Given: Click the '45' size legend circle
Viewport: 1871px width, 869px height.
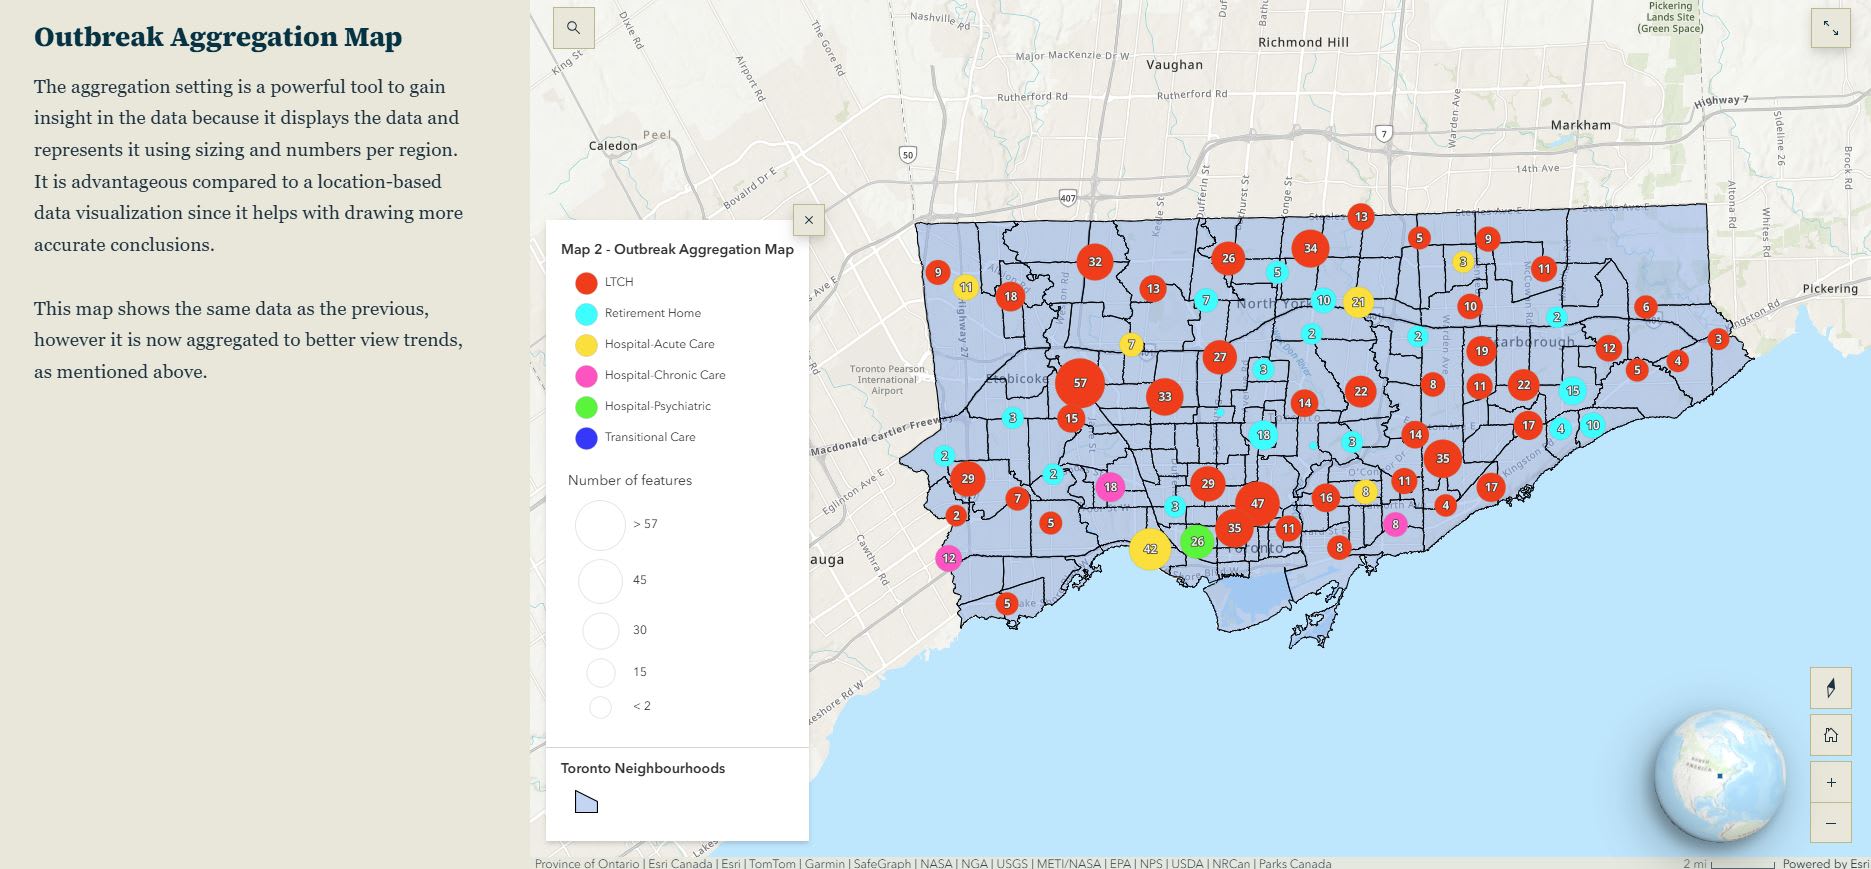Looking at the screenshot, I should point(600,581).
